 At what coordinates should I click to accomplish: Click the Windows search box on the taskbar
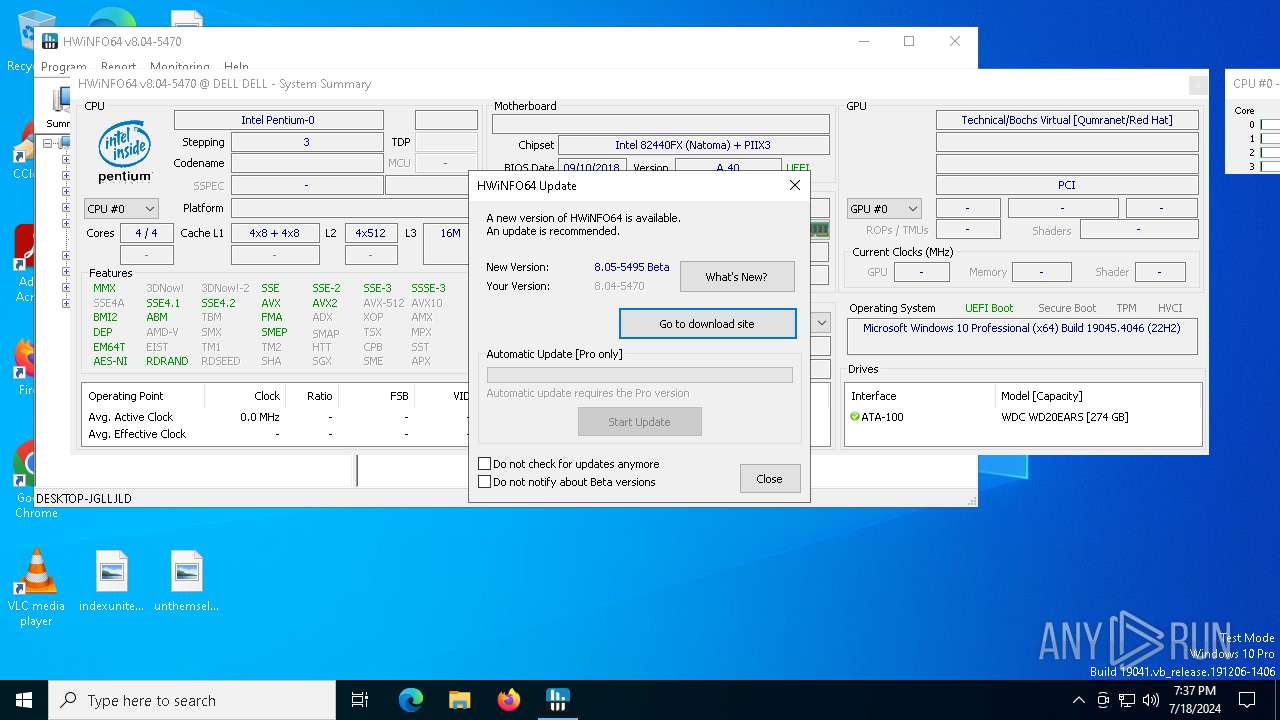192,700
